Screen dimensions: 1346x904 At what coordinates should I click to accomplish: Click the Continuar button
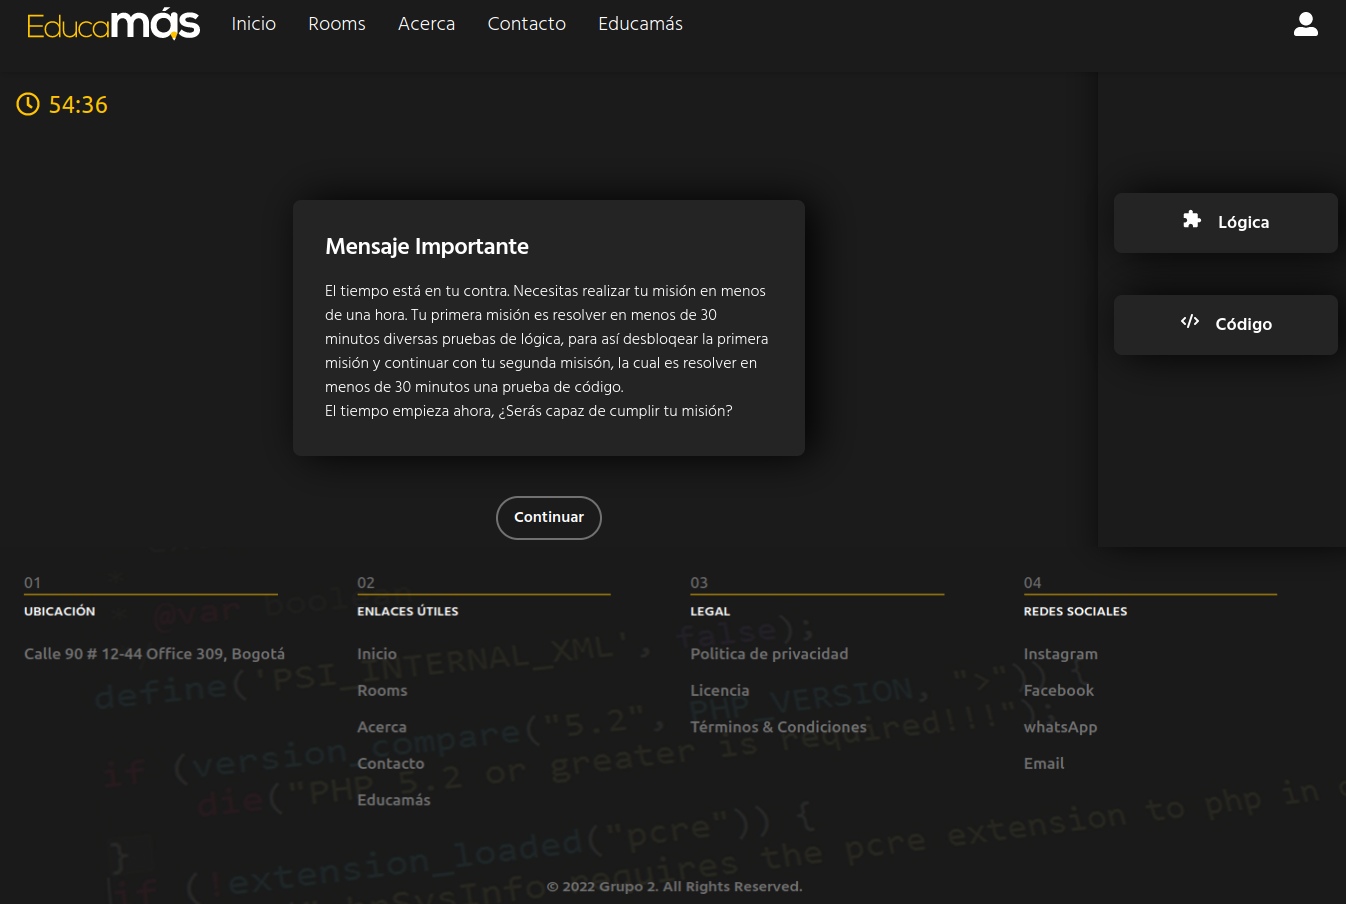(x=548, y=517)
